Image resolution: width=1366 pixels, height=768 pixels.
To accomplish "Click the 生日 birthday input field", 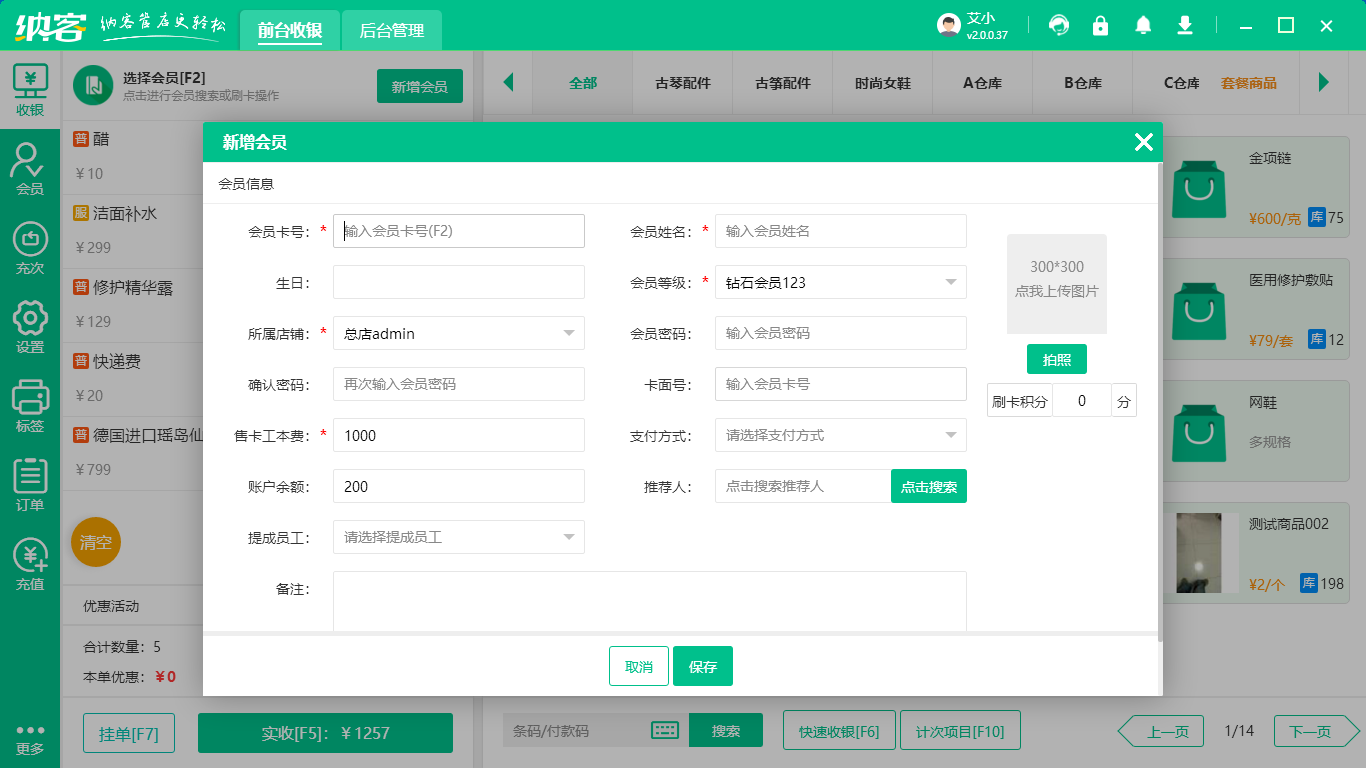I will coord(459,282).
